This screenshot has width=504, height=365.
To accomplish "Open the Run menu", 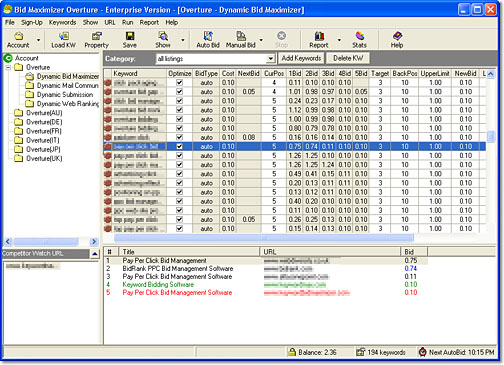I will (x=127, y=23).
